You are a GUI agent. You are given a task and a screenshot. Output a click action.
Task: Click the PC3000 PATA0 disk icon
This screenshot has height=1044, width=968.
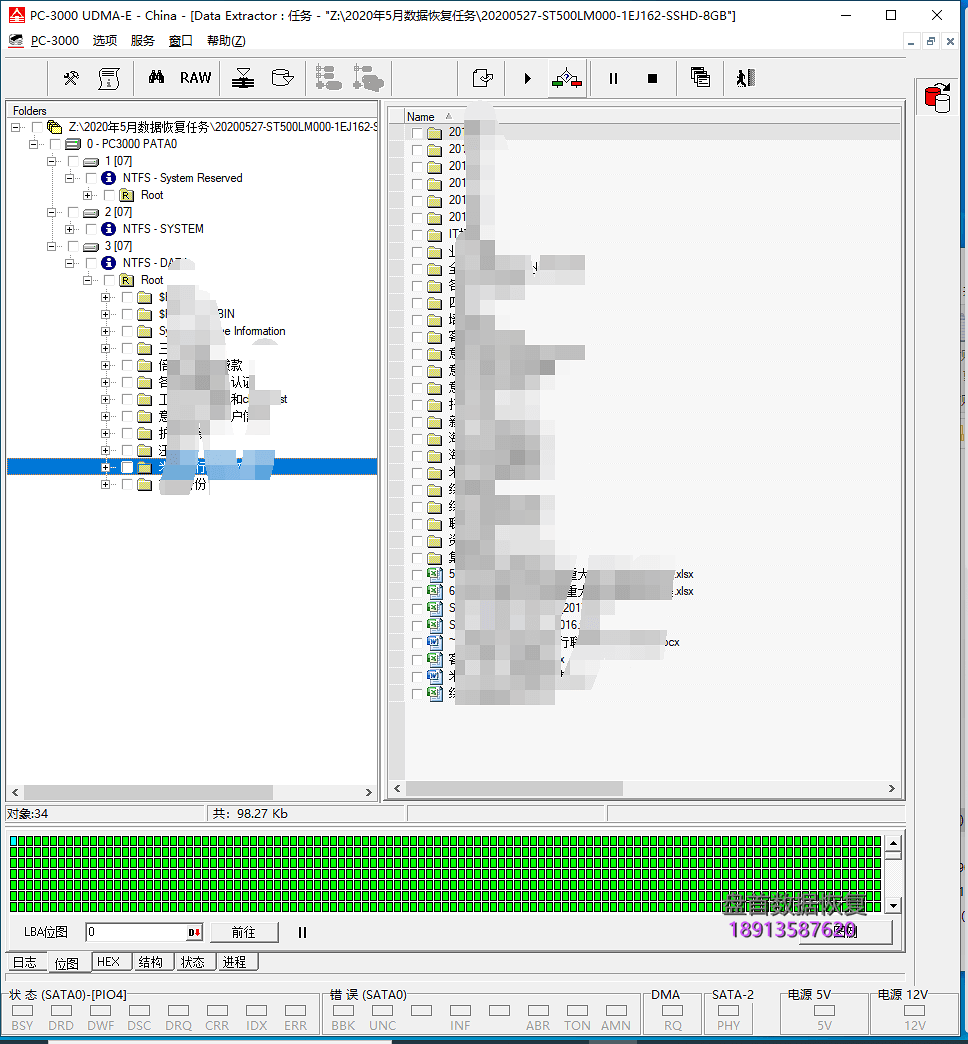click(x=73, y=144)
